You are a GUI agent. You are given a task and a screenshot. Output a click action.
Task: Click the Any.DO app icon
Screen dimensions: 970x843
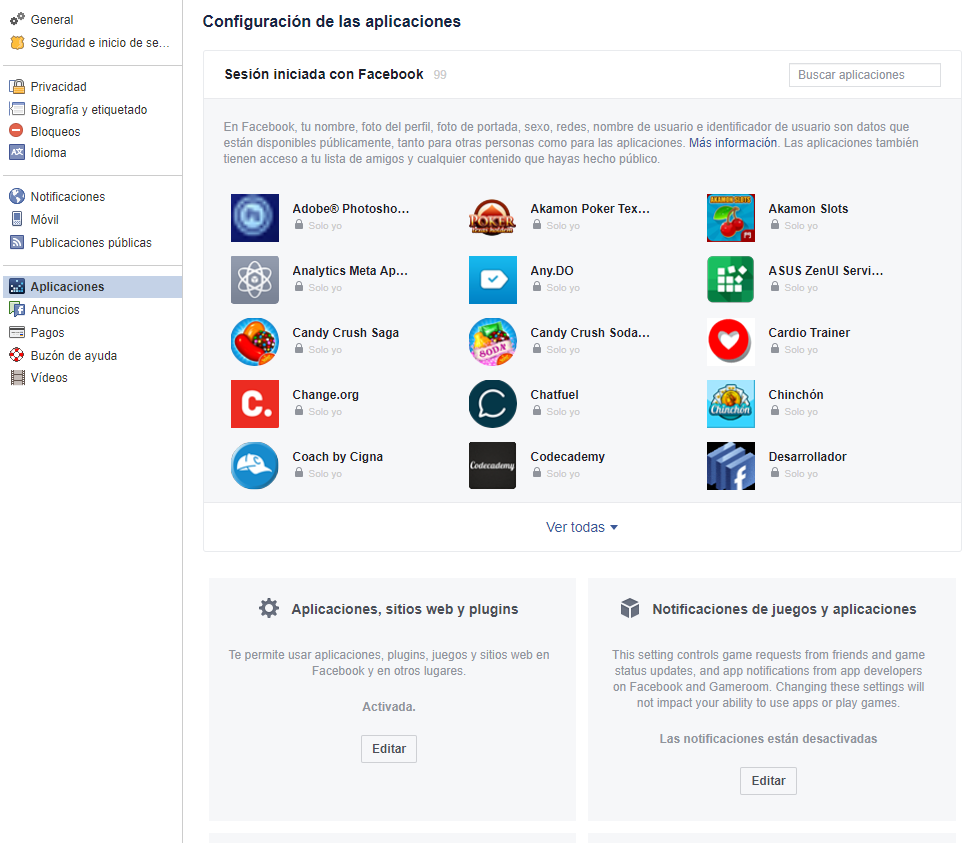pyautogui.click(x=493, y=280)
